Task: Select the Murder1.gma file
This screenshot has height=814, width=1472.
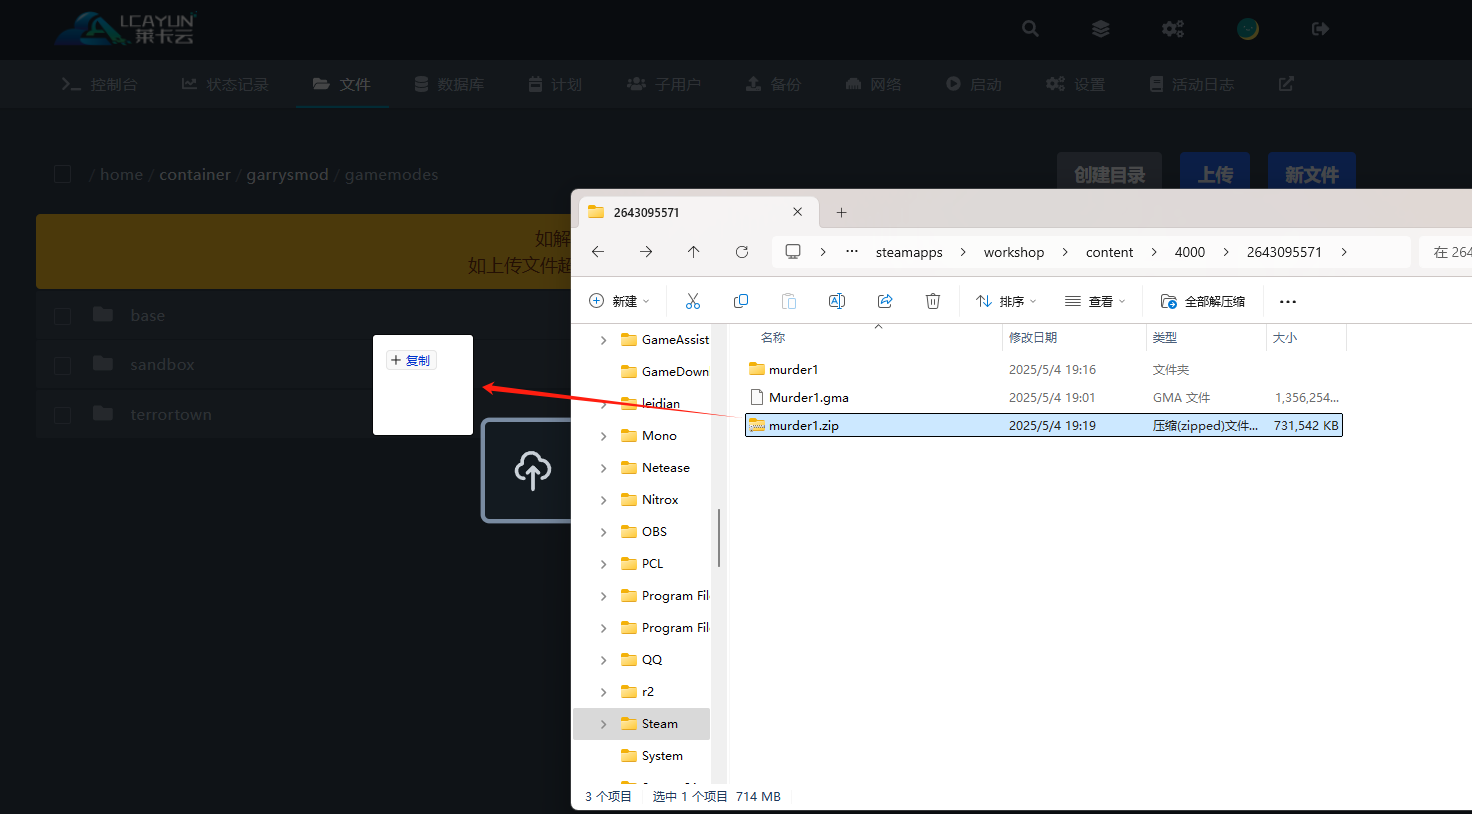Action: click(808, 398)
